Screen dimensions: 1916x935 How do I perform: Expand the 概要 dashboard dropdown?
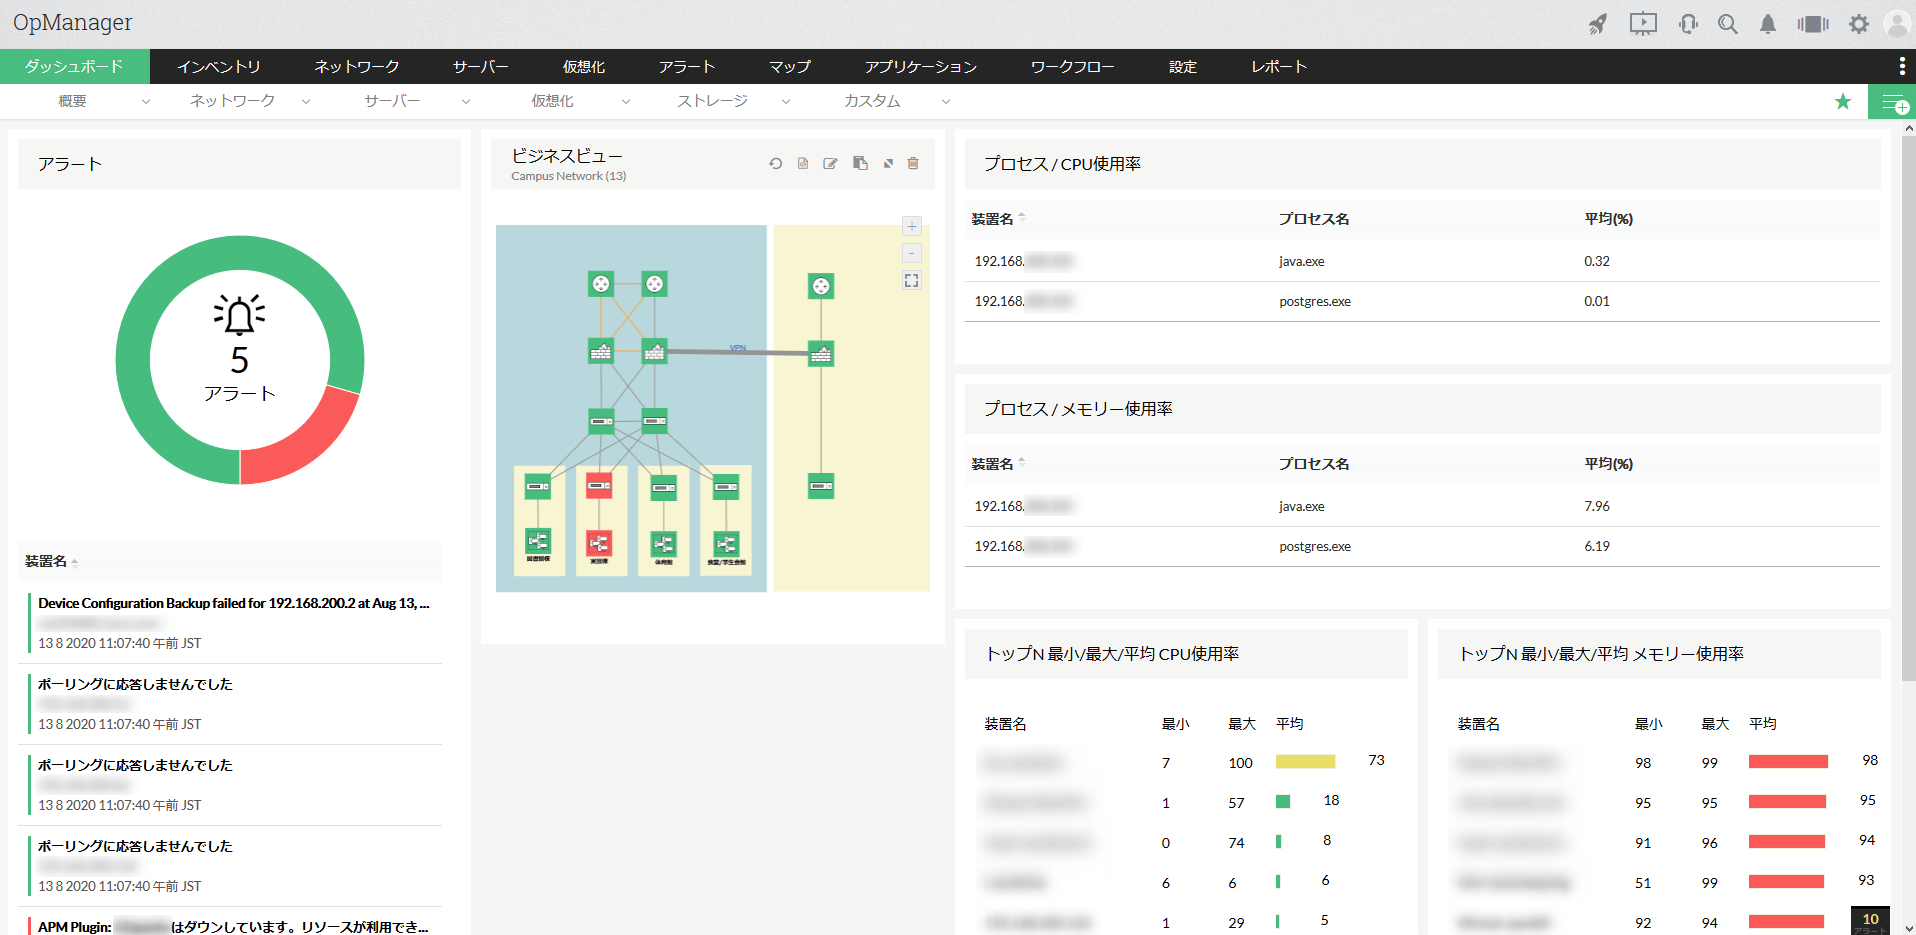[x=146, y=101]
